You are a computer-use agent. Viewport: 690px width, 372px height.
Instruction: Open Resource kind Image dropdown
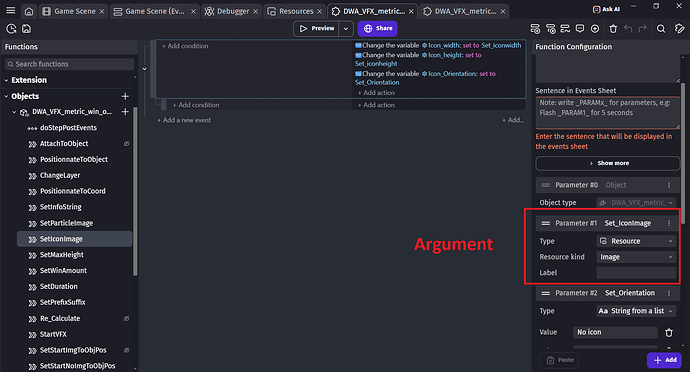(636, 257)
